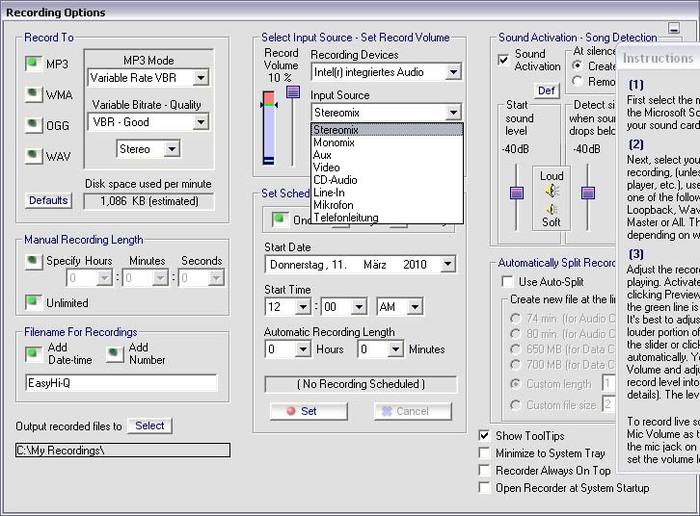Open the automatic recording Minutes dropdown
This screenshot has width=700, height=516.
pos(380,349)
